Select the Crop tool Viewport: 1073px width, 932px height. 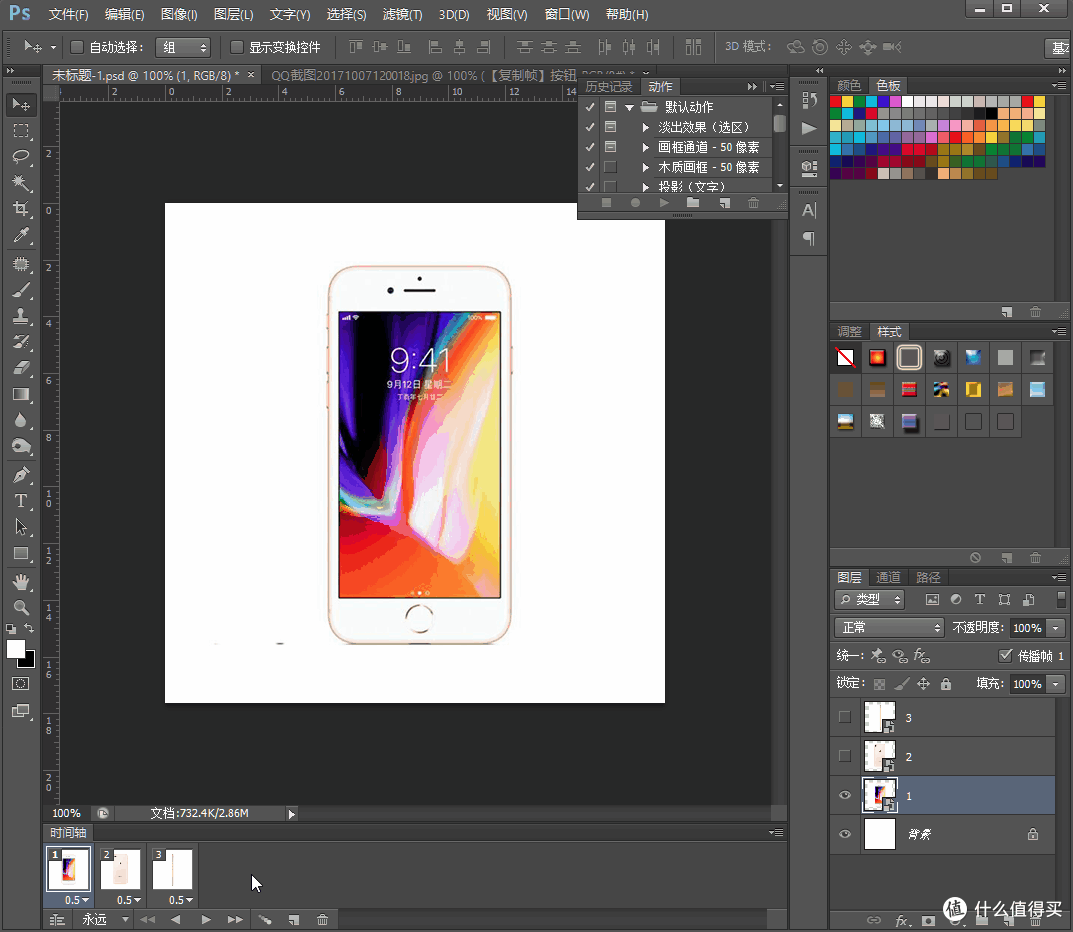(x=21, y=209)
